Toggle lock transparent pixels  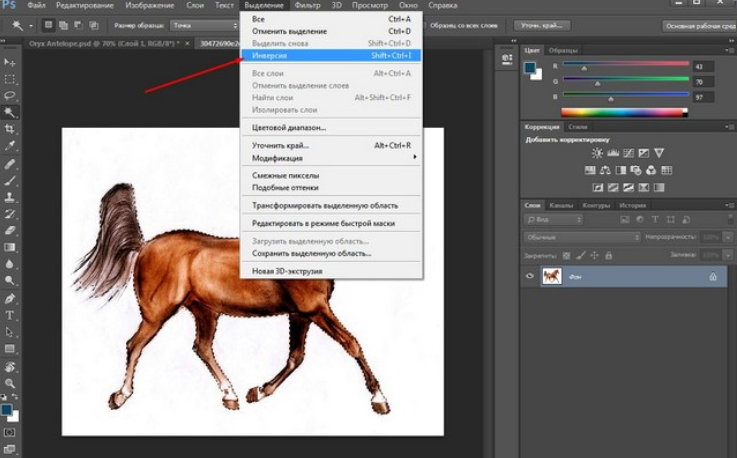coord(566,255)
